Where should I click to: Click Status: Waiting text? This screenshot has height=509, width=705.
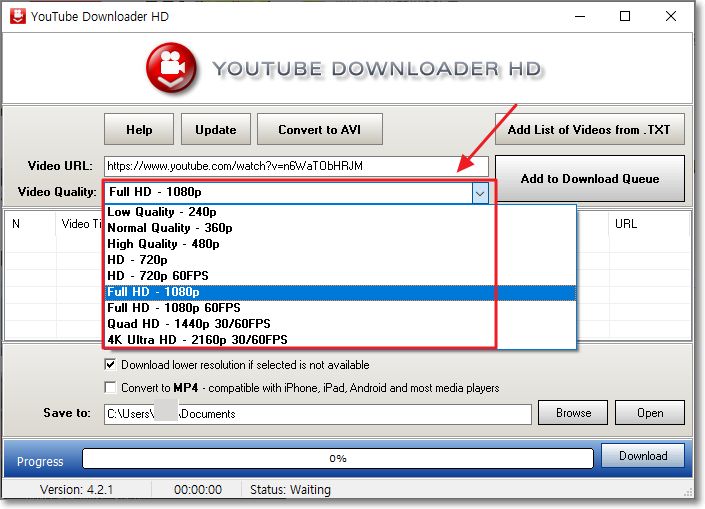pyautogui.click(x=290, y=490)
